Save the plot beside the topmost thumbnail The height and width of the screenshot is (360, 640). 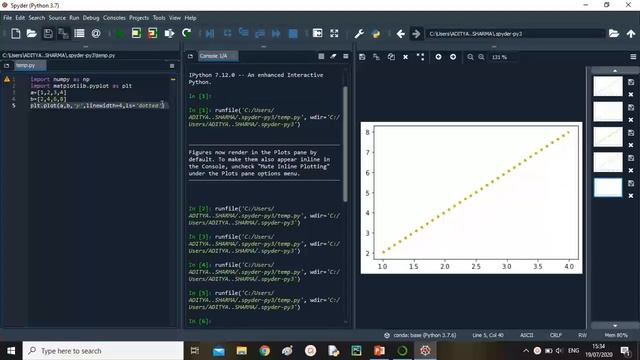(x=631, y=82)
